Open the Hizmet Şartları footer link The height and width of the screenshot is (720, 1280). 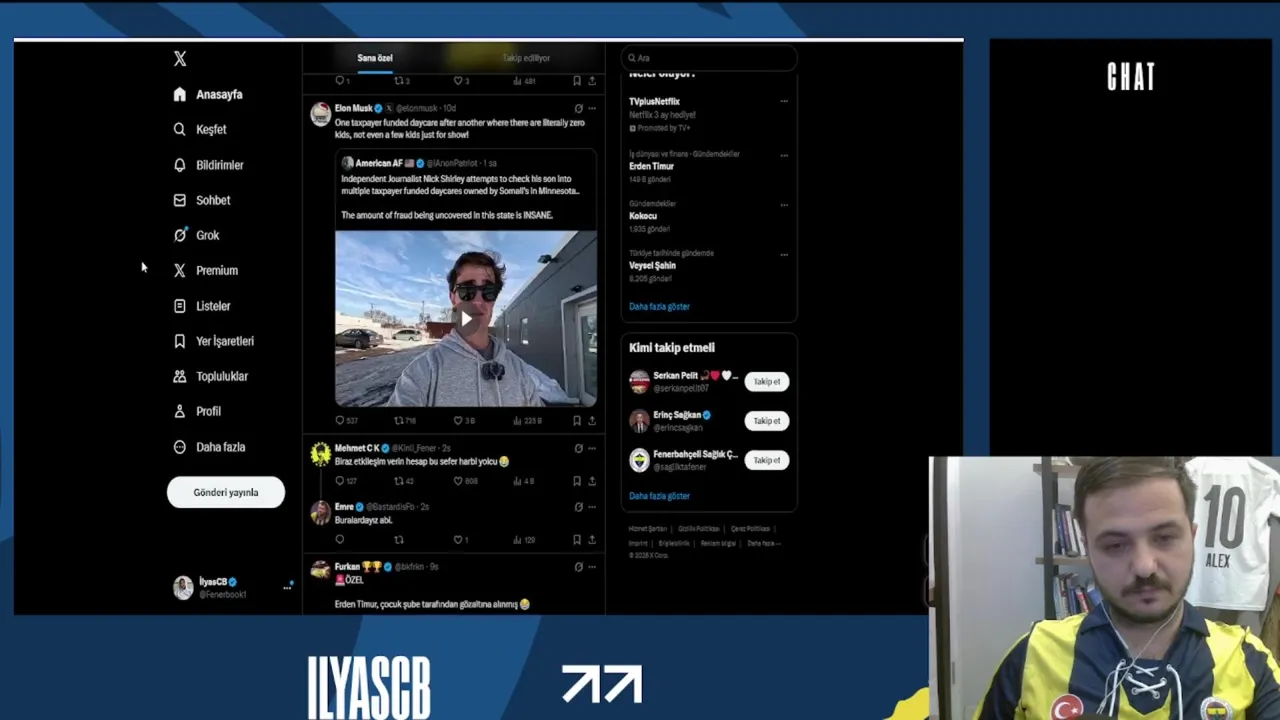(647, 529)
